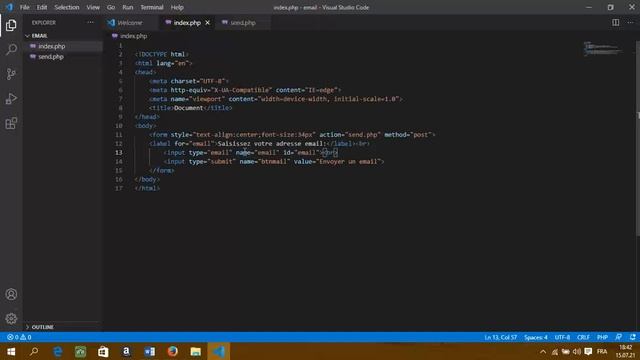Viewport: 640px width, 360px height.
Task: Open the Explorer views and more actions ellipsis
Action: tap(90, 22)
